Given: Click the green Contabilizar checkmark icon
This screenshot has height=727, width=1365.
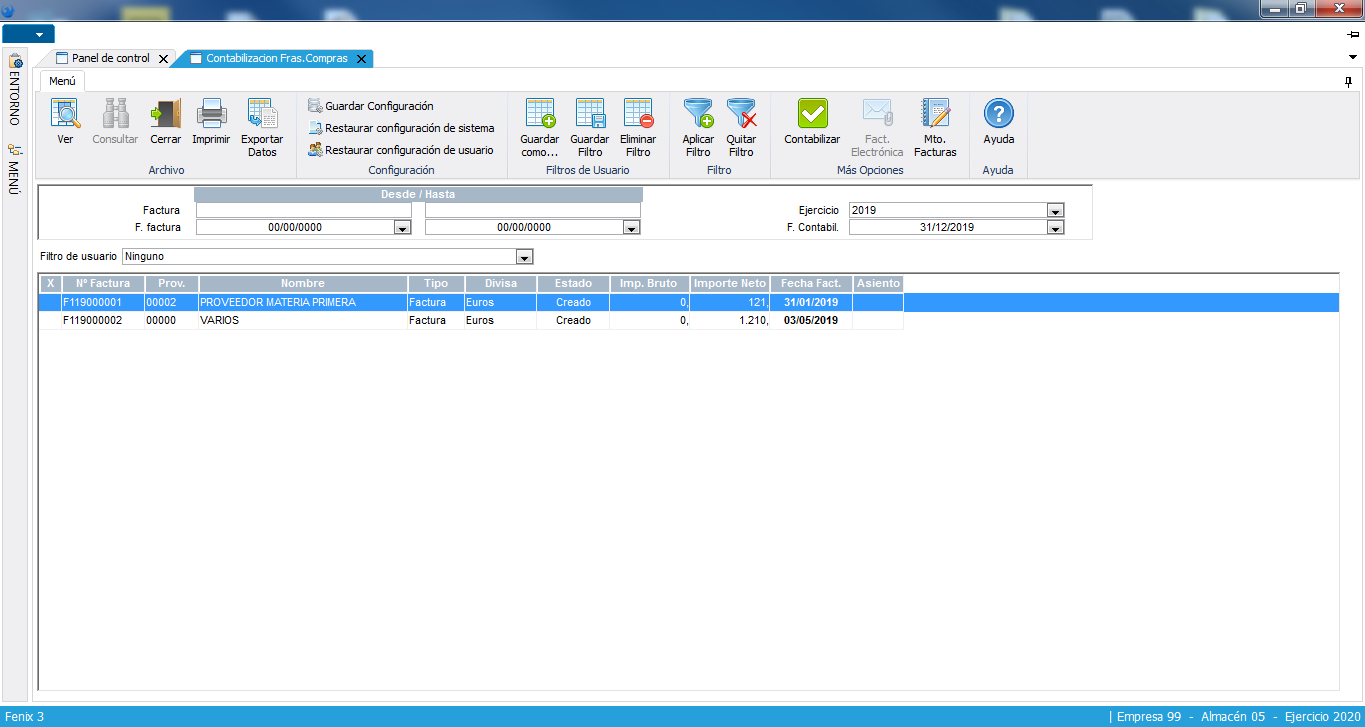Looking at the screenshot, I should click(x=812, y=114).
